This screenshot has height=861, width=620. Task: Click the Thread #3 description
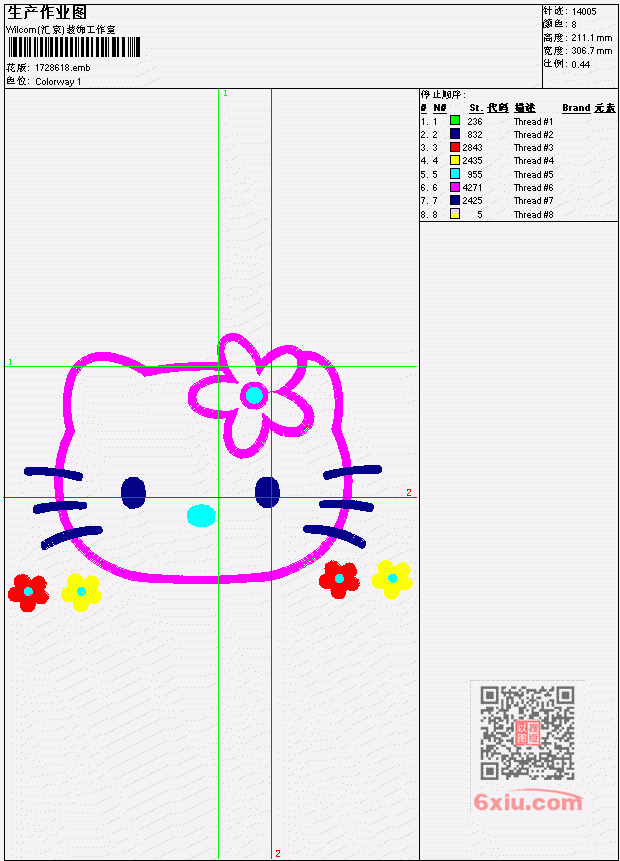[x=533, y=148]
